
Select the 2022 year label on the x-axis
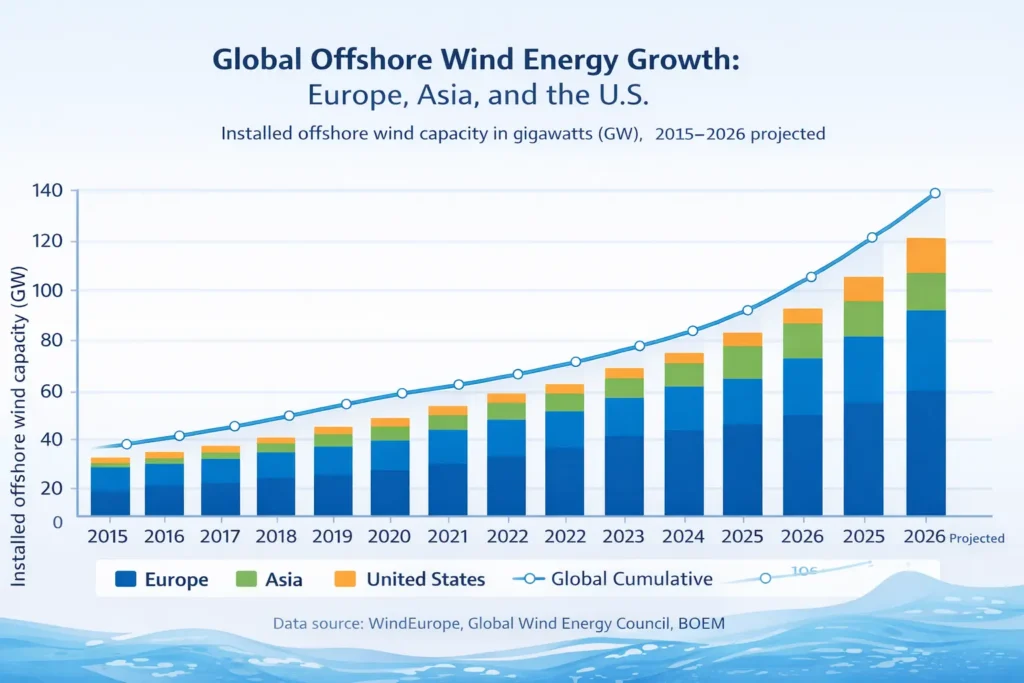click(x=506, y=535)
